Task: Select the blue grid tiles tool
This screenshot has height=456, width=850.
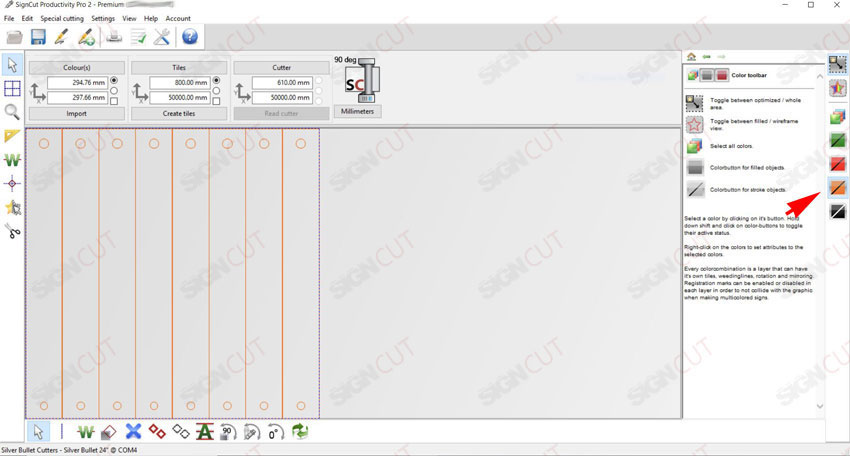Action: pyautogui.click(x=12, y=88)
